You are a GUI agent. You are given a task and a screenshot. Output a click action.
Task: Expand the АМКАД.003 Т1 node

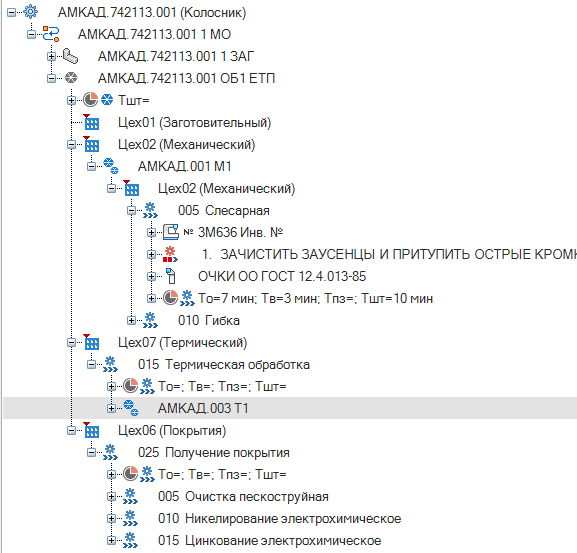tap(111, 408)
